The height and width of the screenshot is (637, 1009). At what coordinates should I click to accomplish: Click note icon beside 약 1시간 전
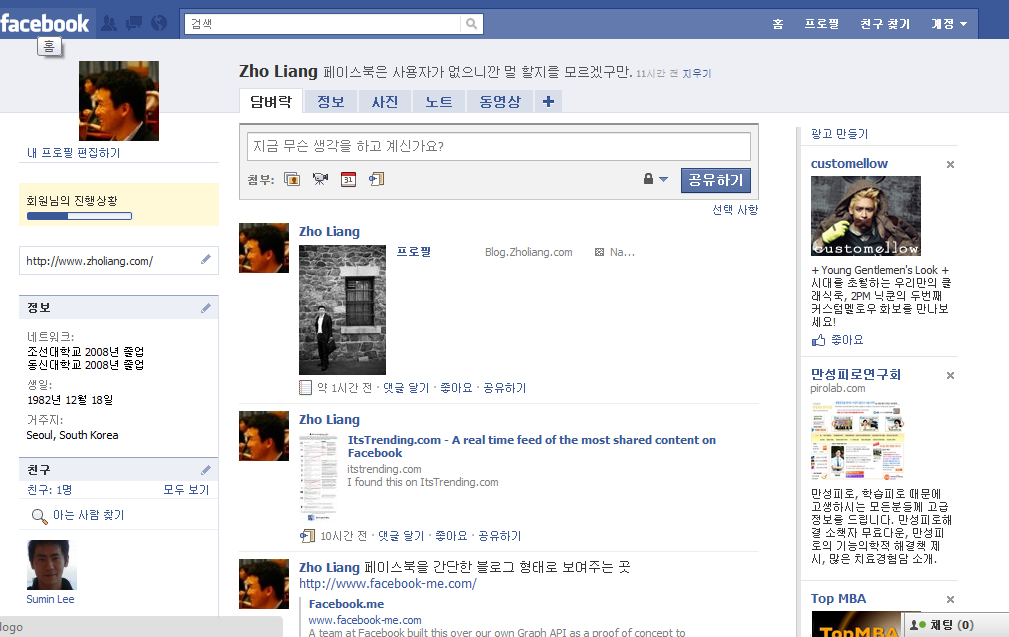point(306,388)
